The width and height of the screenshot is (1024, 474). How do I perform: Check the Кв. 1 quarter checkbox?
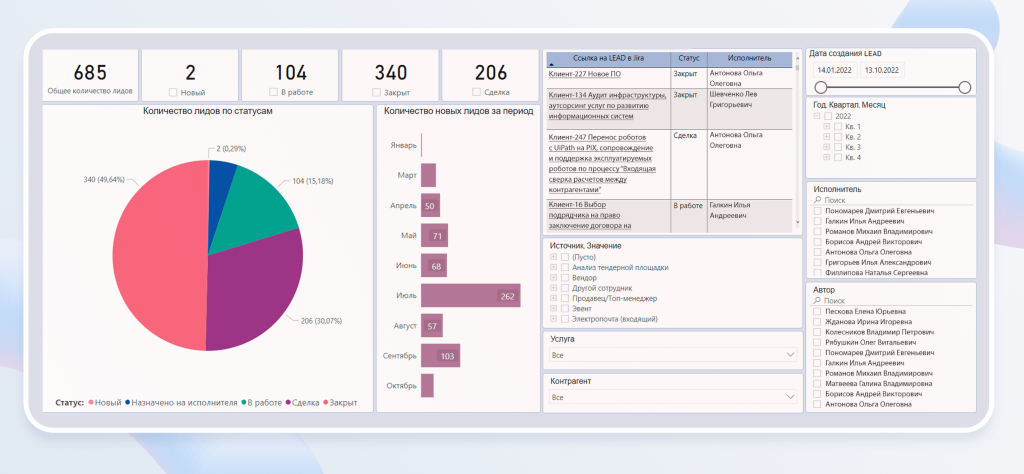coord(839,127)
